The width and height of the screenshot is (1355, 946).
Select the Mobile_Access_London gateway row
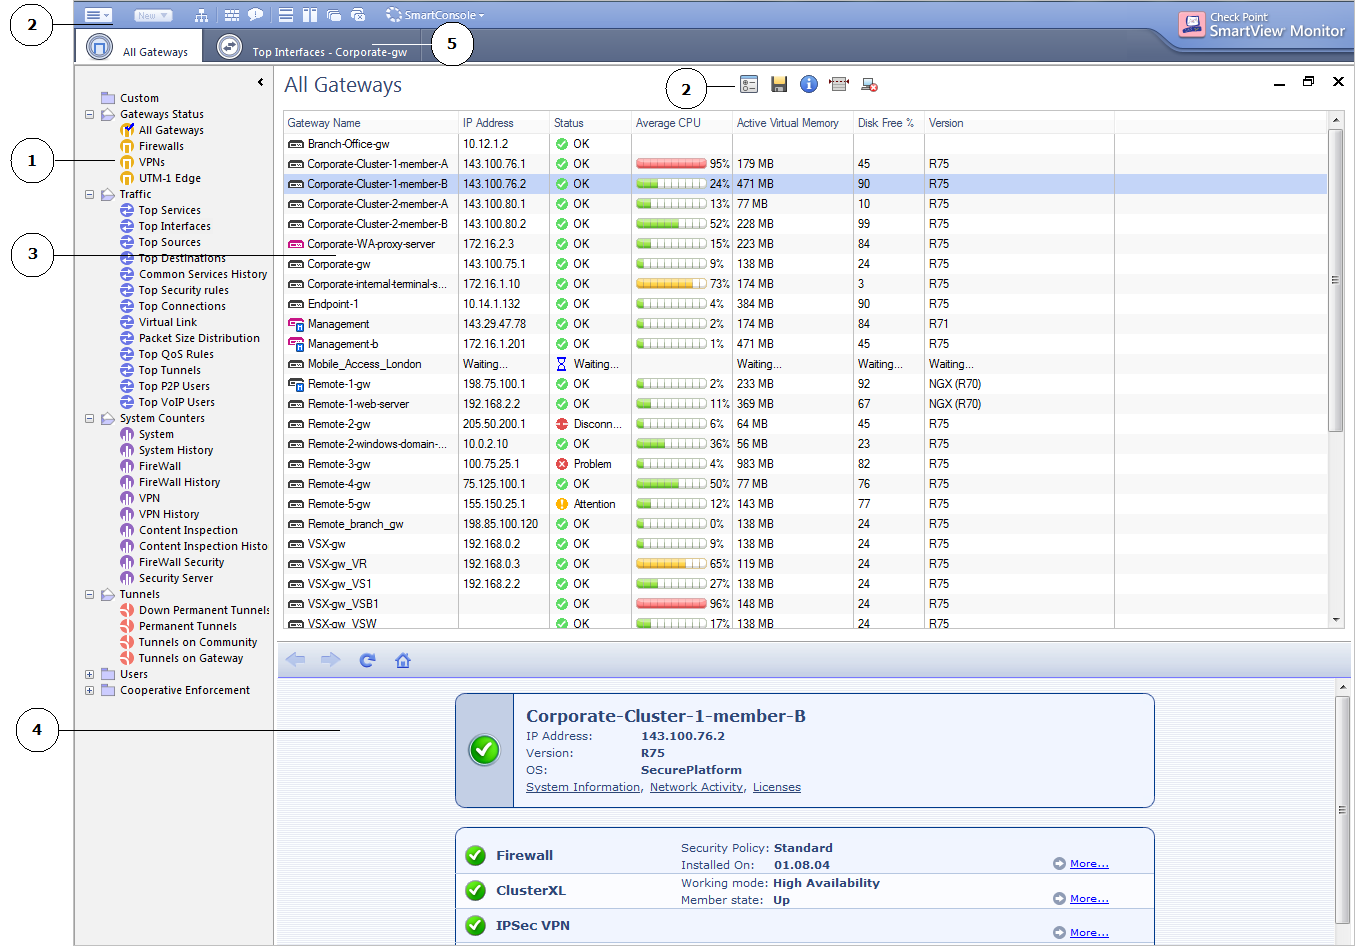[x=805, y=364]
